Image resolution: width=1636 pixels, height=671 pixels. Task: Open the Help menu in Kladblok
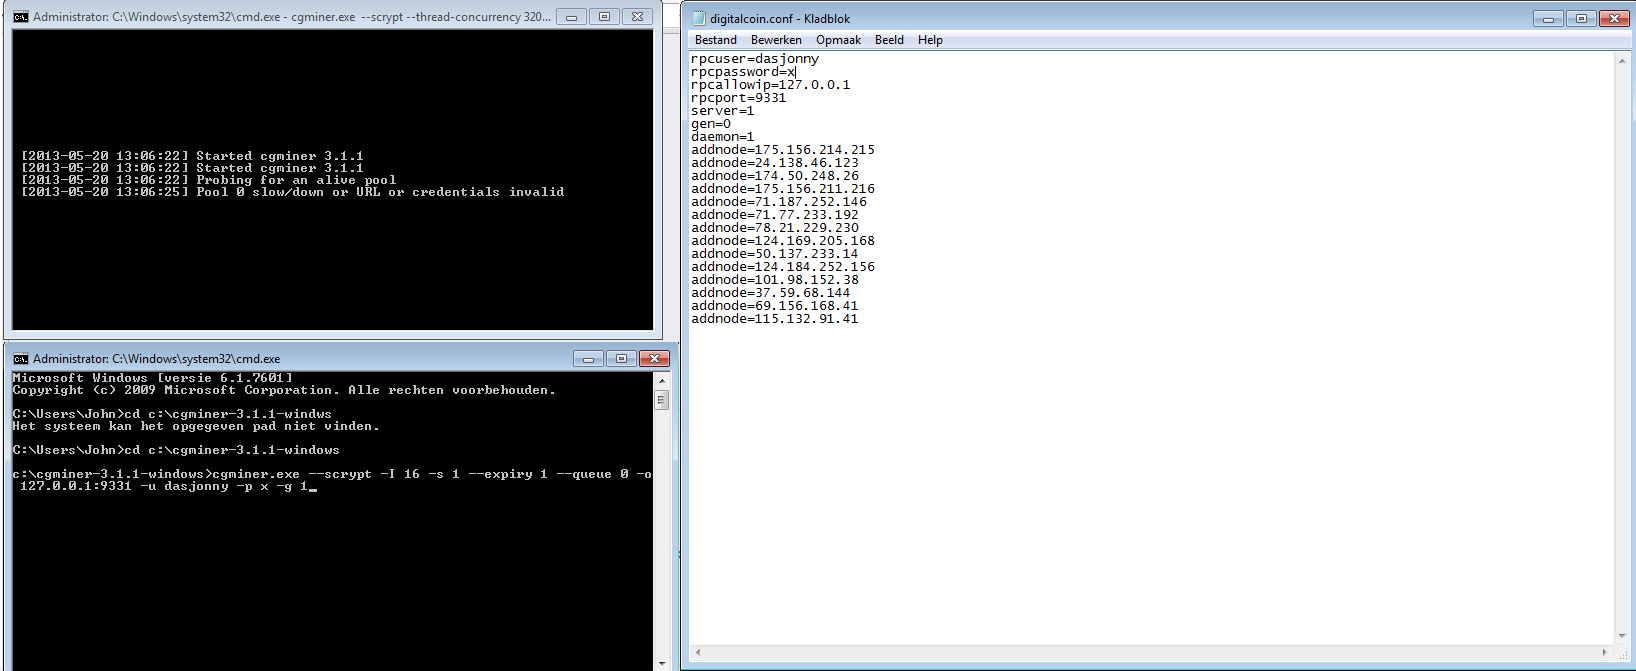[930, 40]
